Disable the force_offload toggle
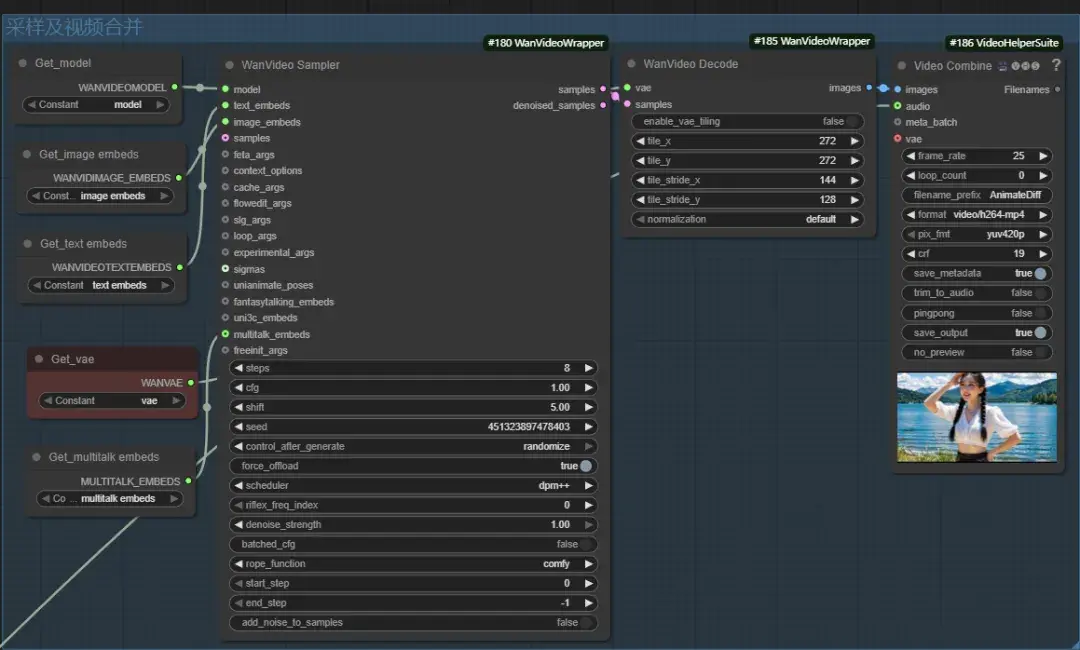The image size is (1080, 650). click(413, 466)
